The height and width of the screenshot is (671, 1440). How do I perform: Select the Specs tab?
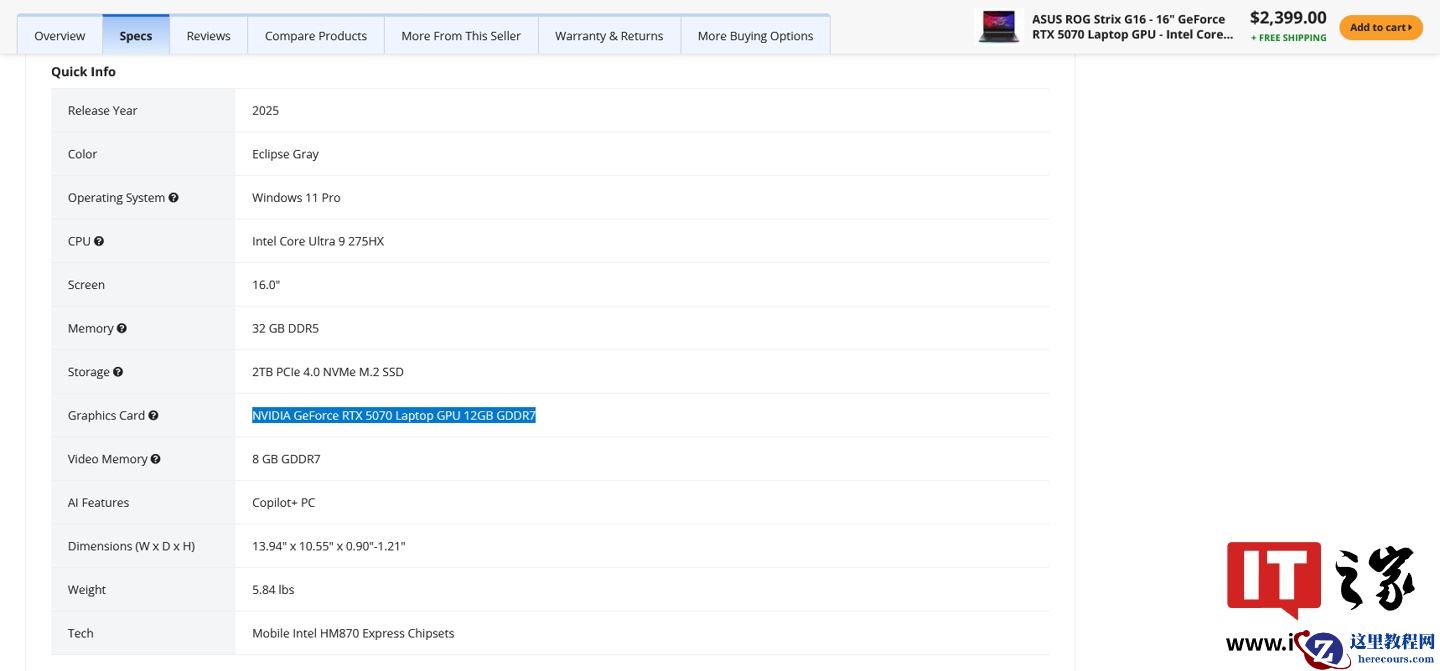pos(136,36)
